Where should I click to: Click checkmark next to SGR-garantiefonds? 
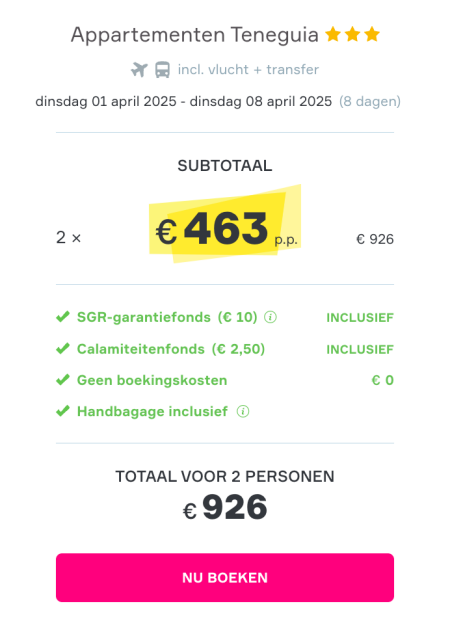click(63, 317)
